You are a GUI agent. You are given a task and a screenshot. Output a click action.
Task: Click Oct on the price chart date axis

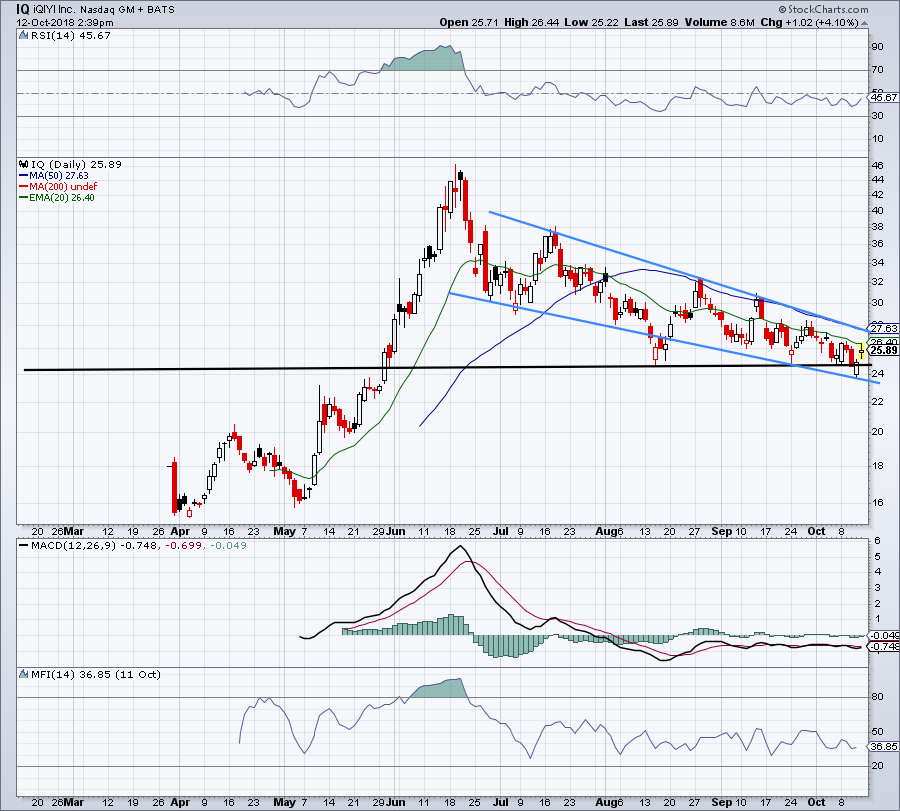tap(816, 531)
